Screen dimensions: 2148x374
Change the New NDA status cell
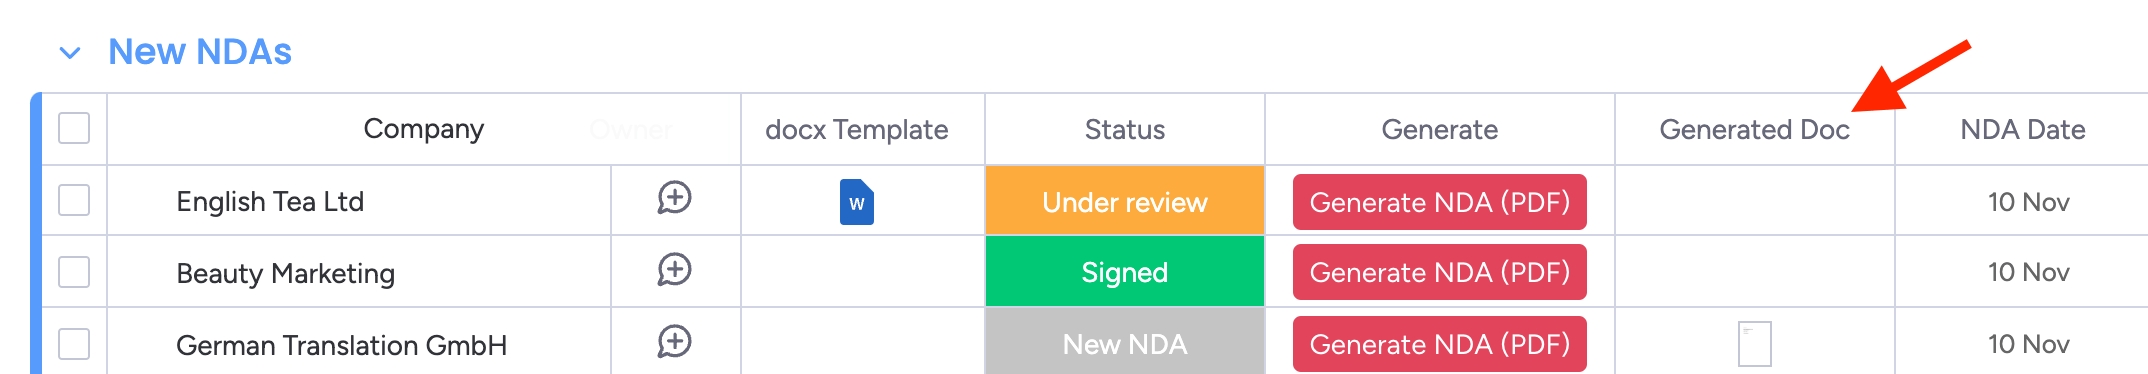[1125, 343]
